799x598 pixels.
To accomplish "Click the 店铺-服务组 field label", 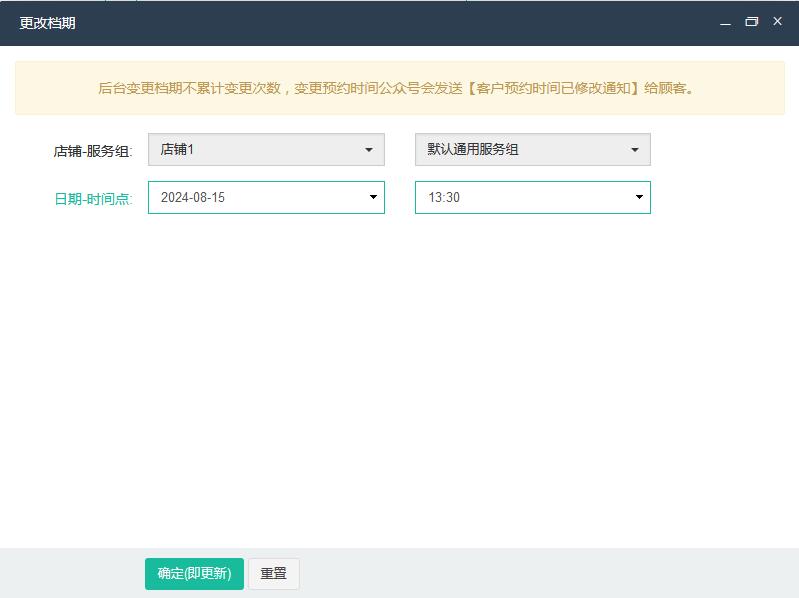I will point(92,152).
